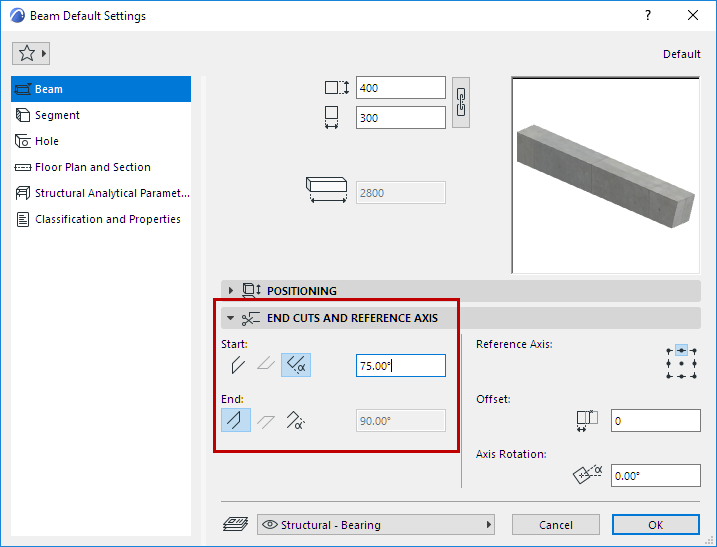Click the help question mark button
Image resolution: width=717 pixels, height=547 pixels.
click(x=648, y=16)
